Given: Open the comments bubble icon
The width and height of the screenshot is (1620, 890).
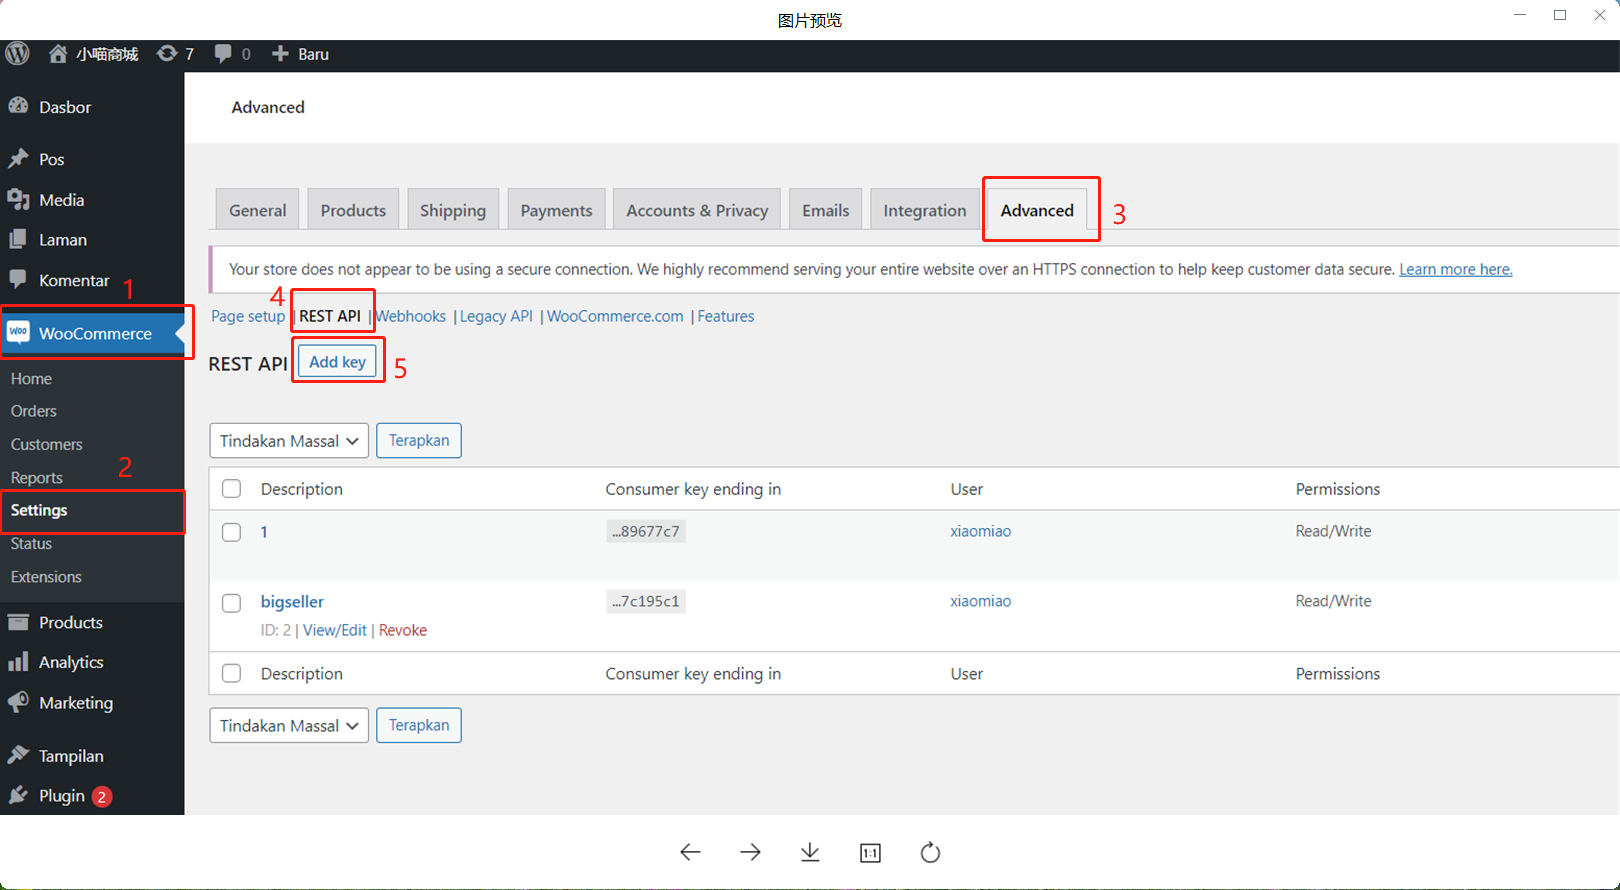Looking at the screenshot, I should pyautogui.click(x=223, y=53).
